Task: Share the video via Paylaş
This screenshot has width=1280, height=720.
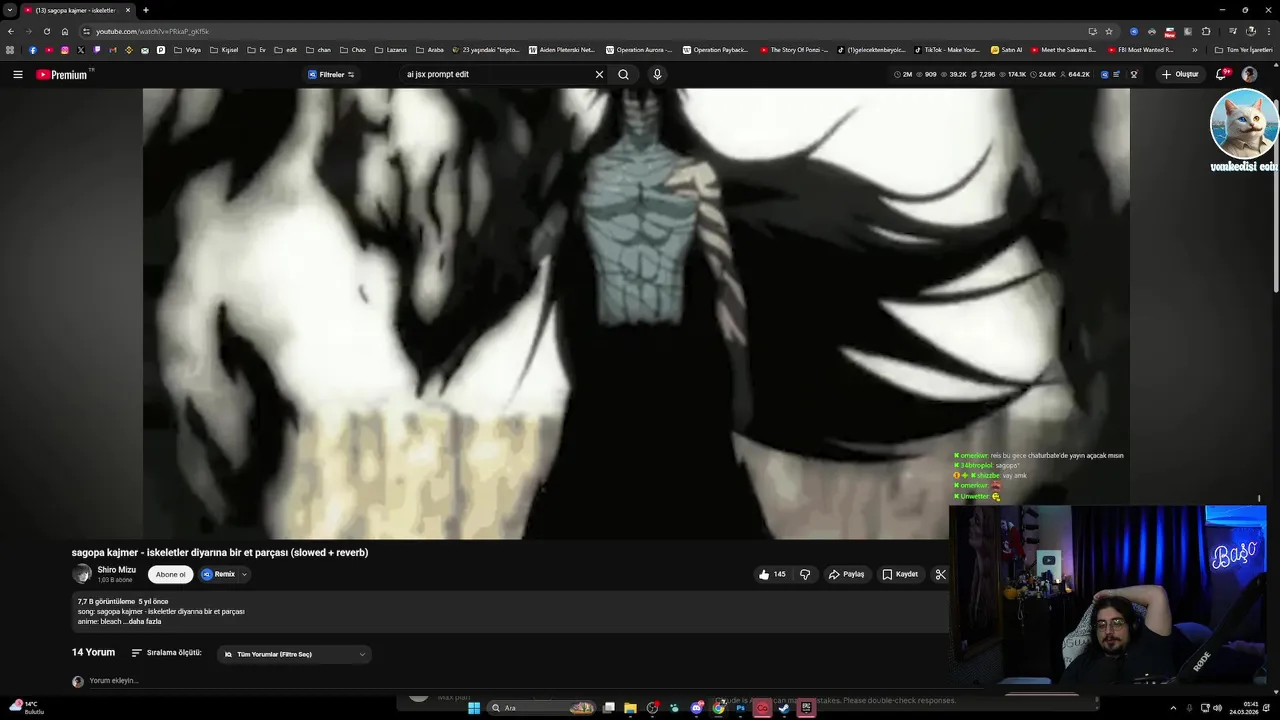Action: (846, 574)
